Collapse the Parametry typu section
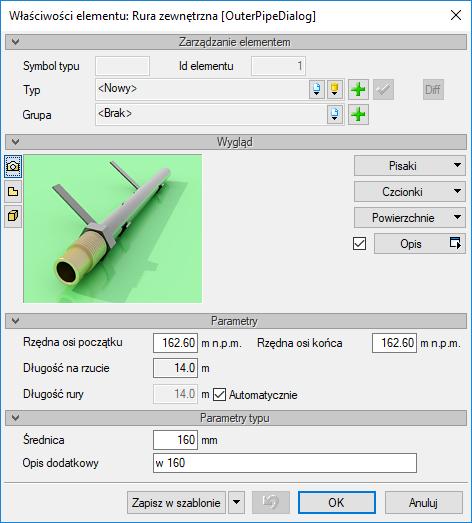The height and width of the screenshot is (523, 472). [15, 418]
